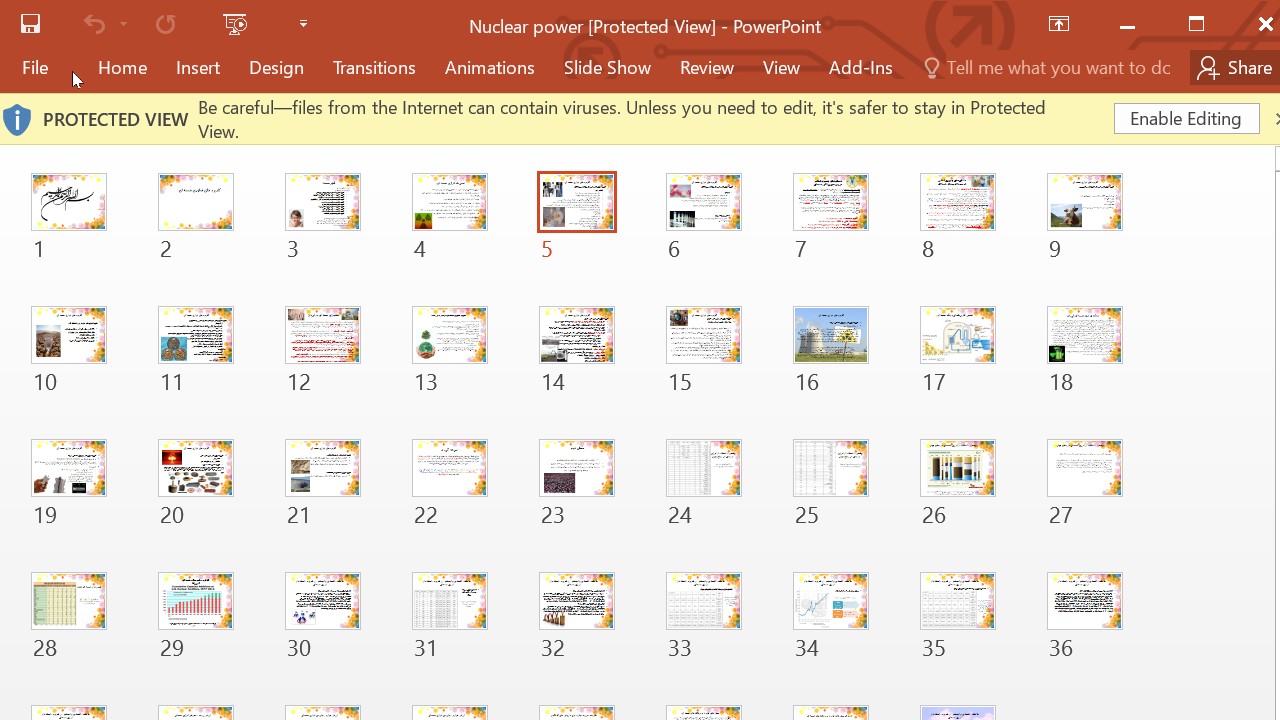
Task: Select slide 12 thumbnail
Action: (x=323, y=335)
